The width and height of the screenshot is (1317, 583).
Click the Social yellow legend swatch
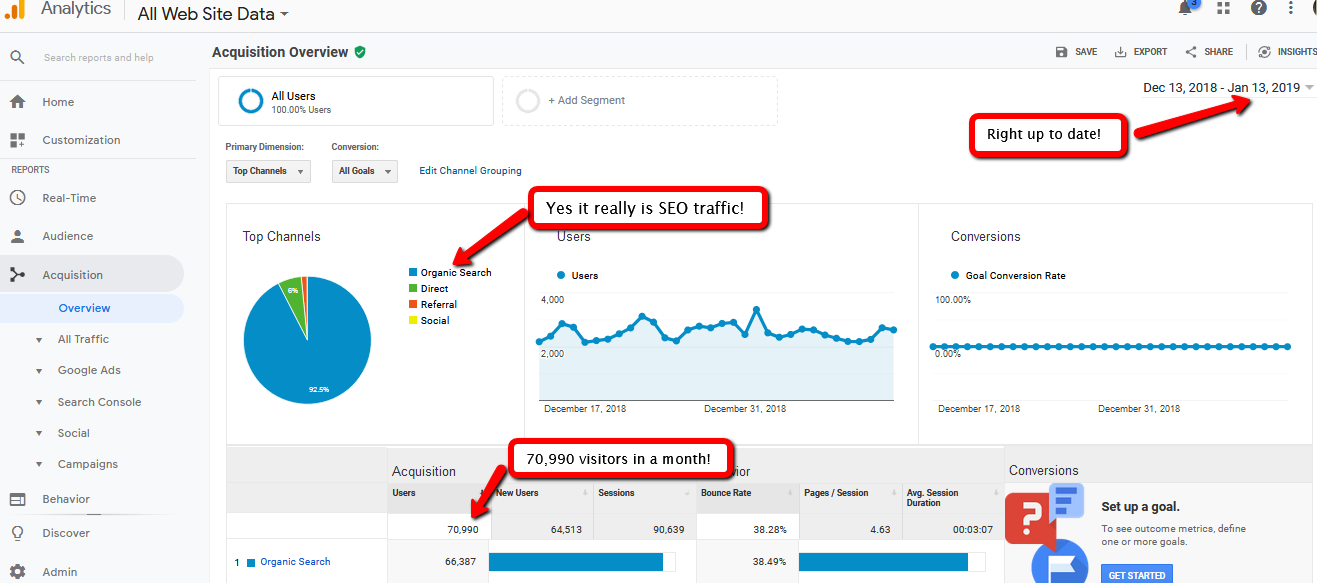click(x=413, y=321)
